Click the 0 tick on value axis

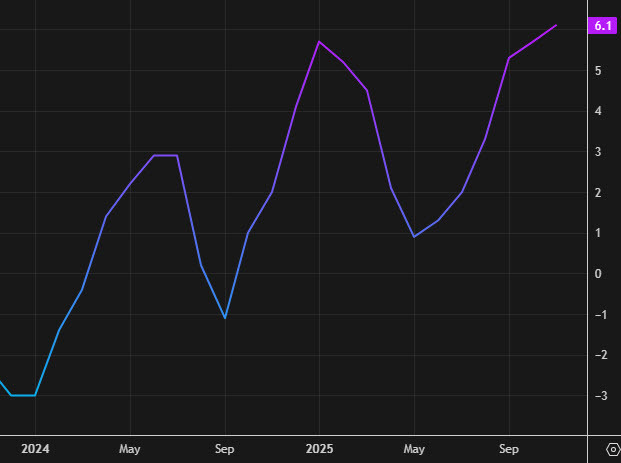(598, 274)
